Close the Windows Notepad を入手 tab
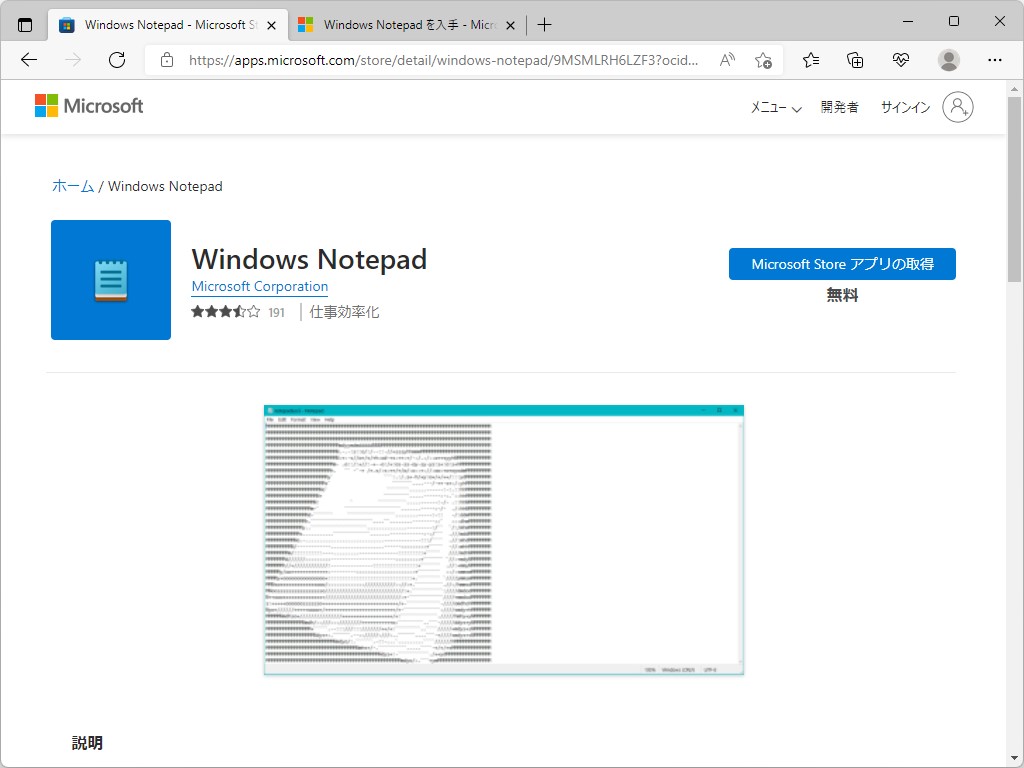Screen dimensions: 1024x768 point(511,25)
